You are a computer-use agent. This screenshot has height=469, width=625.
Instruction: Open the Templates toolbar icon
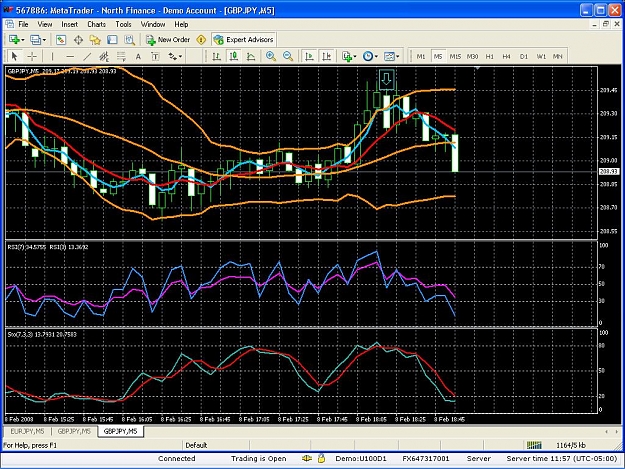389,56
